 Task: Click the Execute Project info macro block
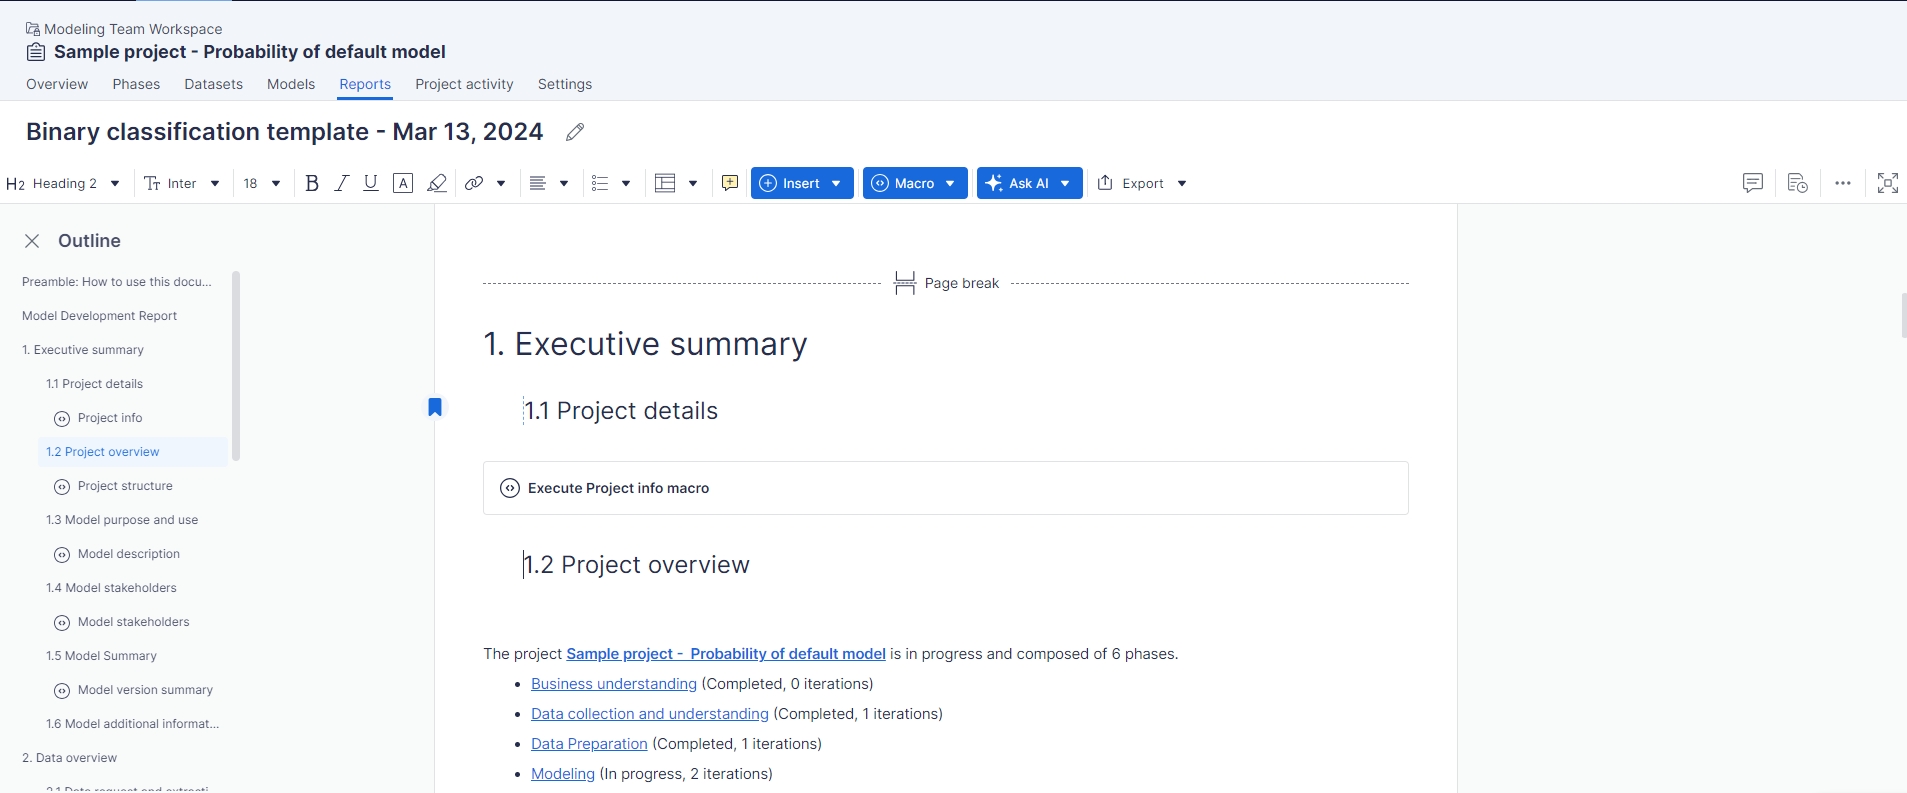pos(945,488)
